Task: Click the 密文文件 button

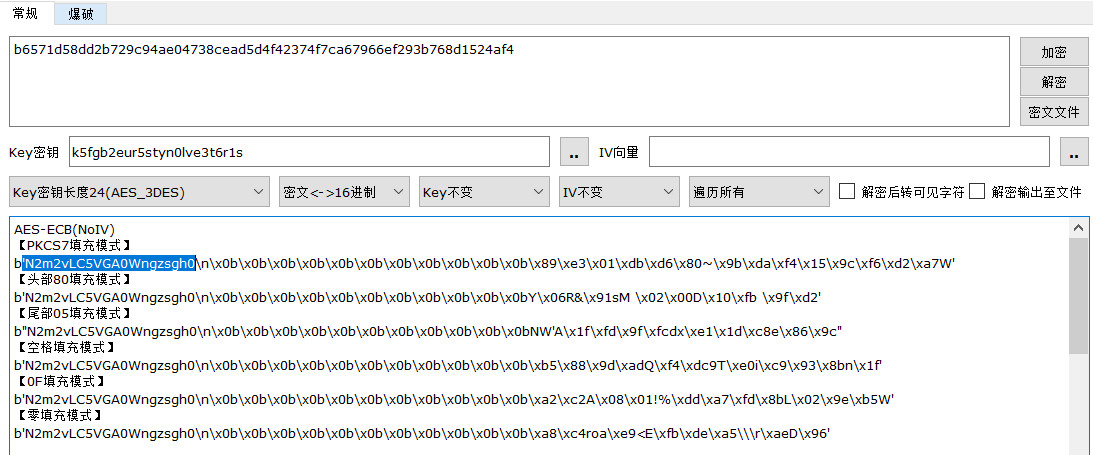Action: coord(1054,111)
